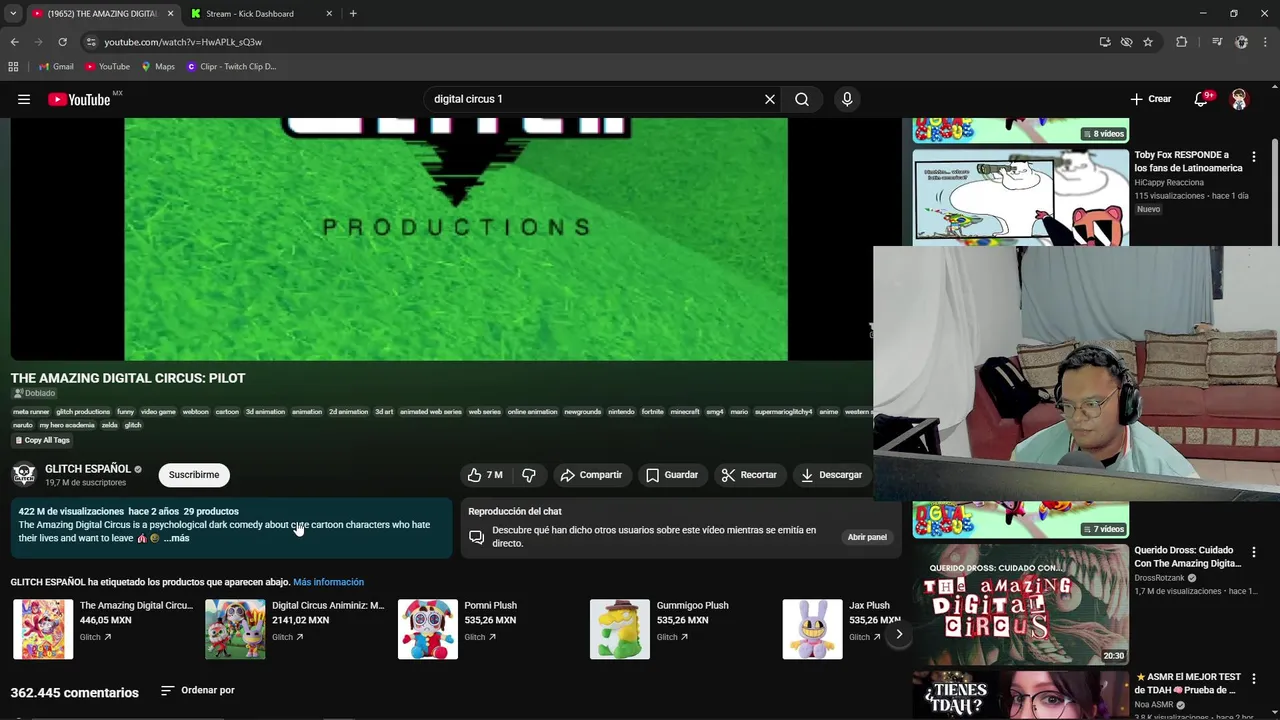Bookmark this page with the star
1280x720 pixels.
point(1148,42)
